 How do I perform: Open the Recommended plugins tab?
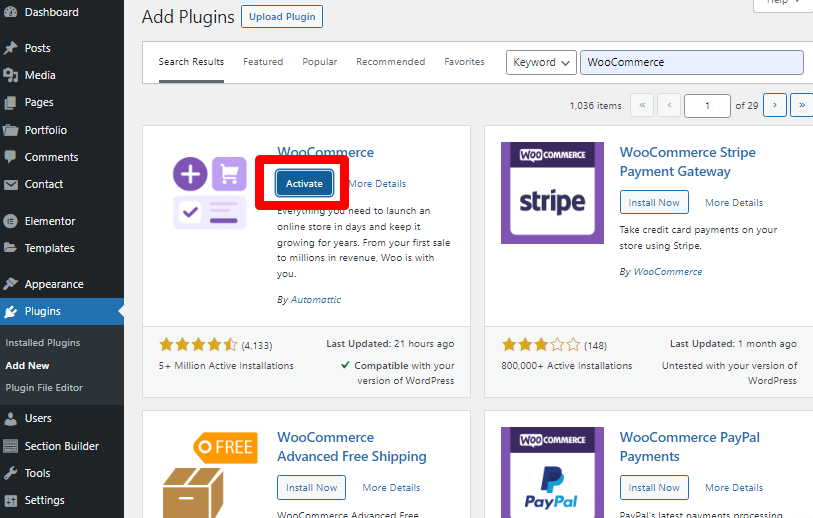pyautogui.click(x=390, y=62)
